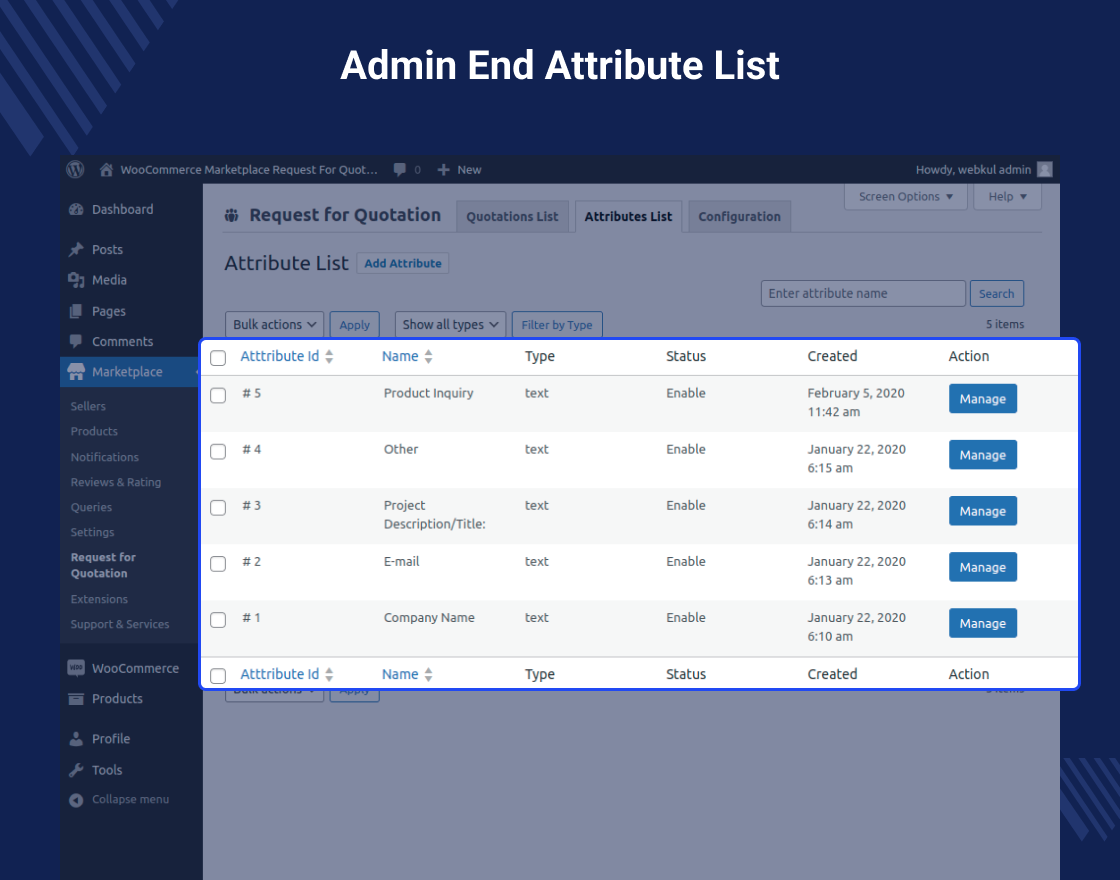Check the box for attribute # 5
The image size is (1120, 880).
[219, 395]
